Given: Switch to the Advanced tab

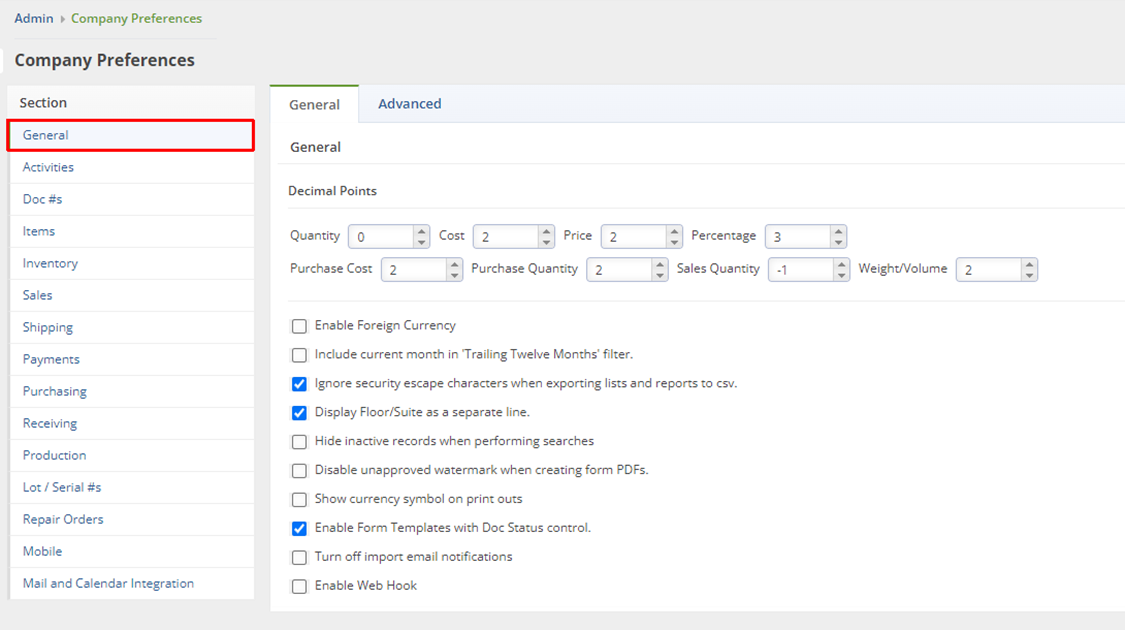Looking at the screenshot, I should coord(409,104).
